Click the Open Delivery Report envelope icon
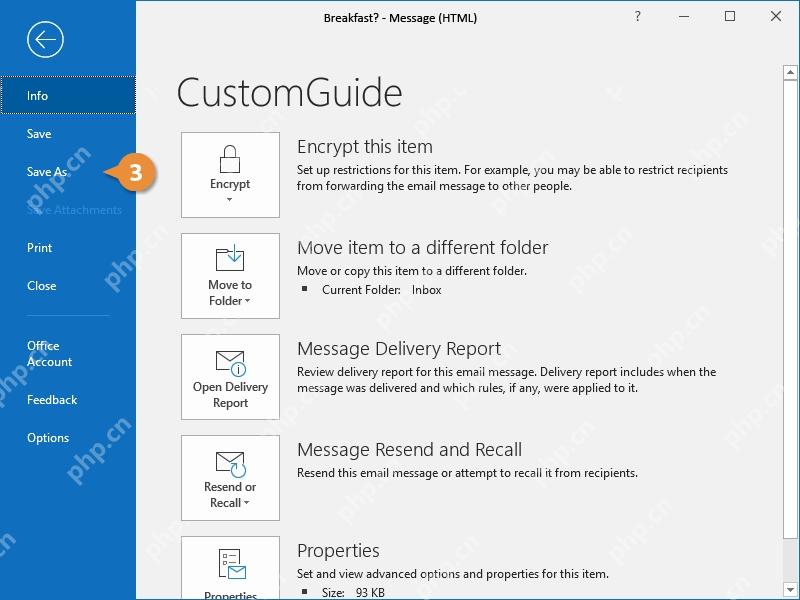800x600 pixels. [x=231, y=363]
